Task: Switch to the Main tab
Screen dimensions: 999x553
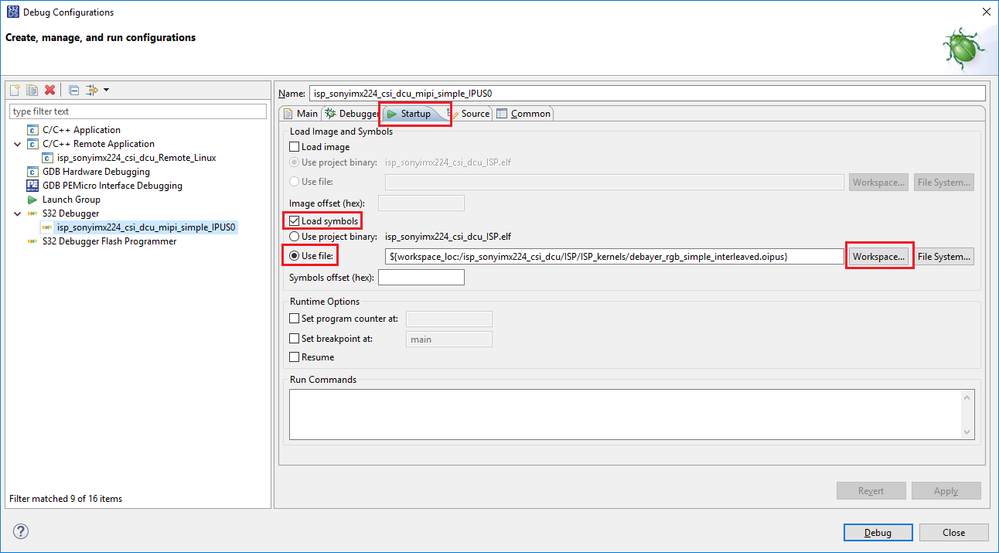Action: tap(301, 113)
